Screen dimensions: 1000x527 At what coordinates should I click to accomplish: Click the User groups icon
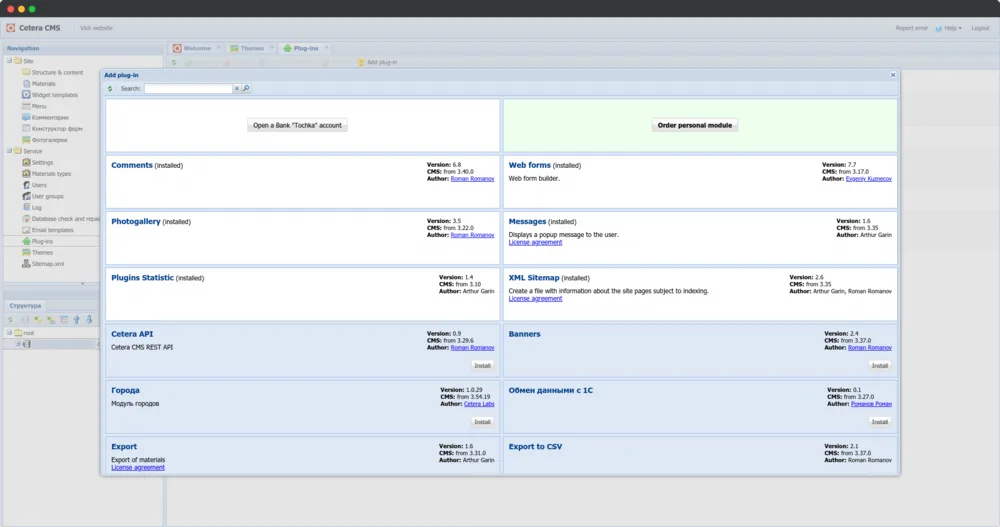26,196
